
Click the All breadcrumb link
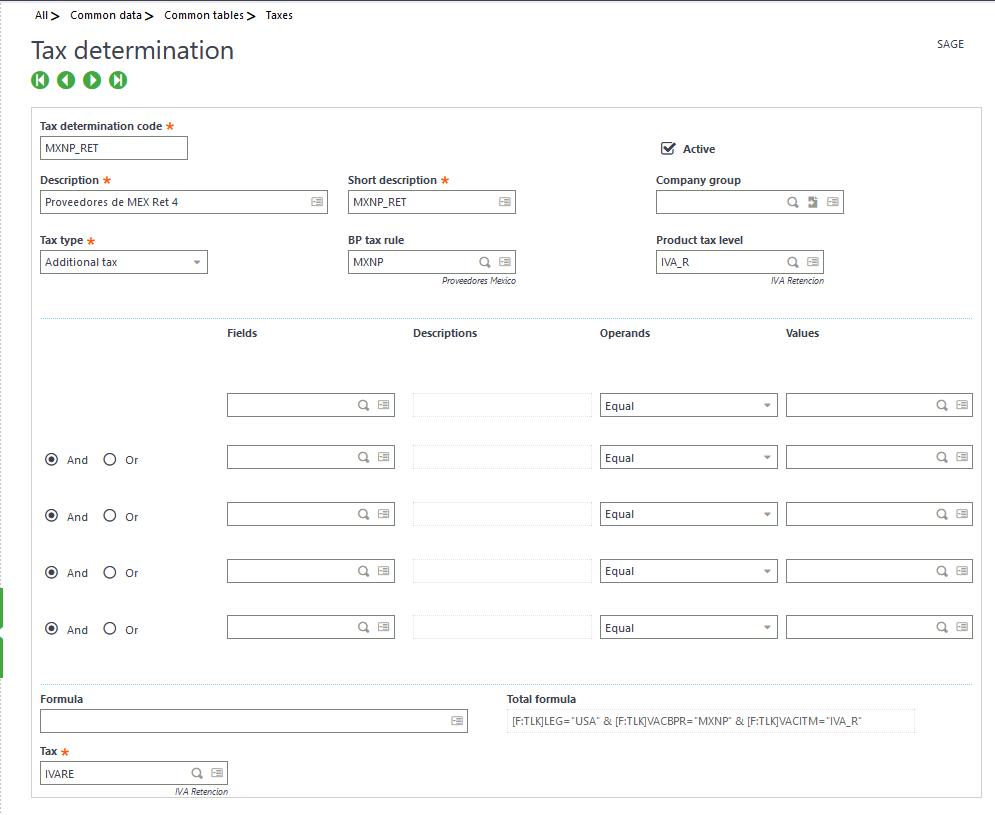[x=39, y=15]
